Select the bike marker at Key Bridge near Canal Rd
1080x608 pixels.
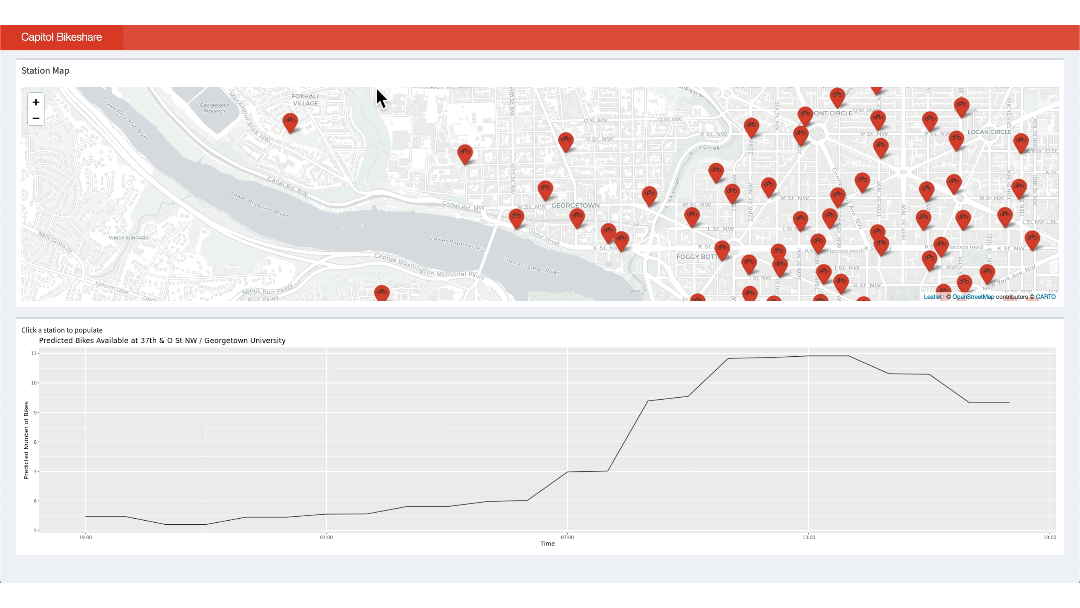tap(516, 217)
